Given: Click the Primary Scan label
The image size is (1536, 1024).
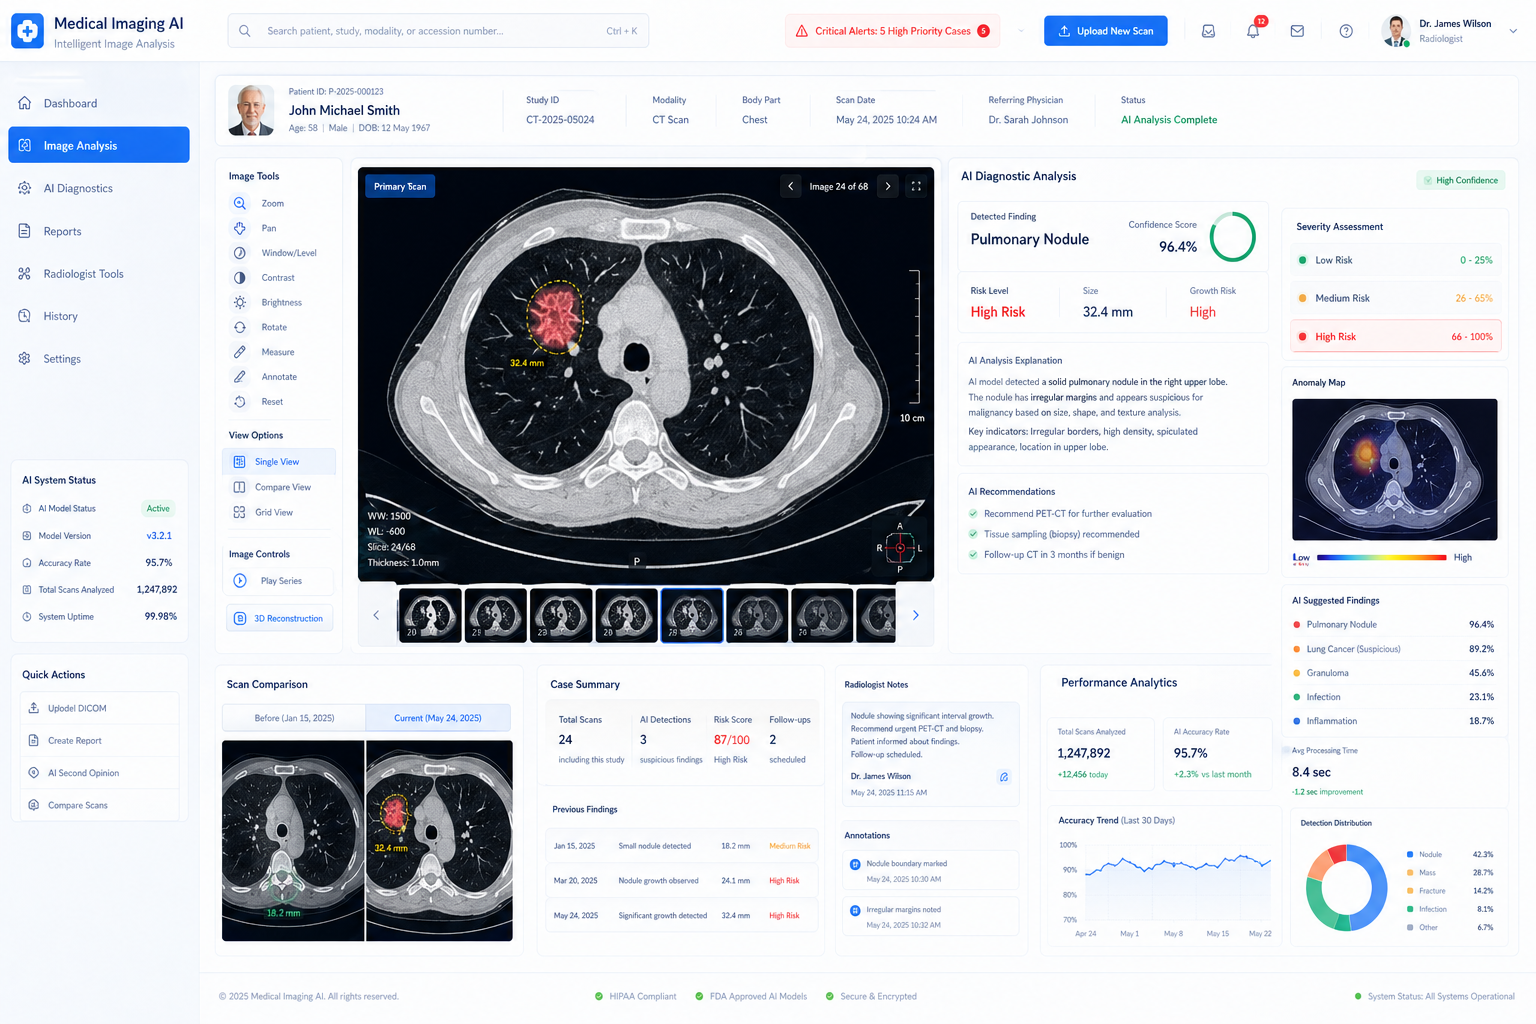Looking at the screenshot, I should click(400, 187).
